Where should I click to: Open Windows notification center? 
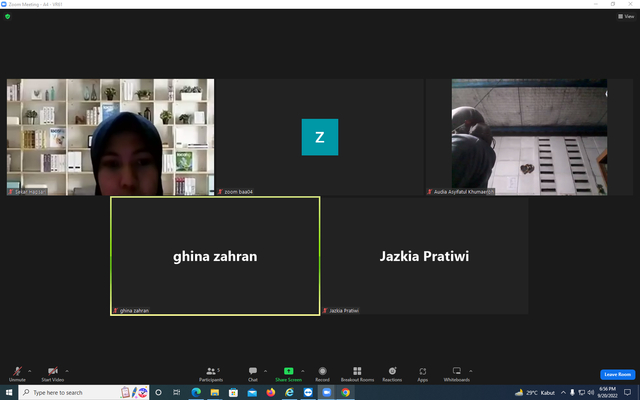(628, 392)
